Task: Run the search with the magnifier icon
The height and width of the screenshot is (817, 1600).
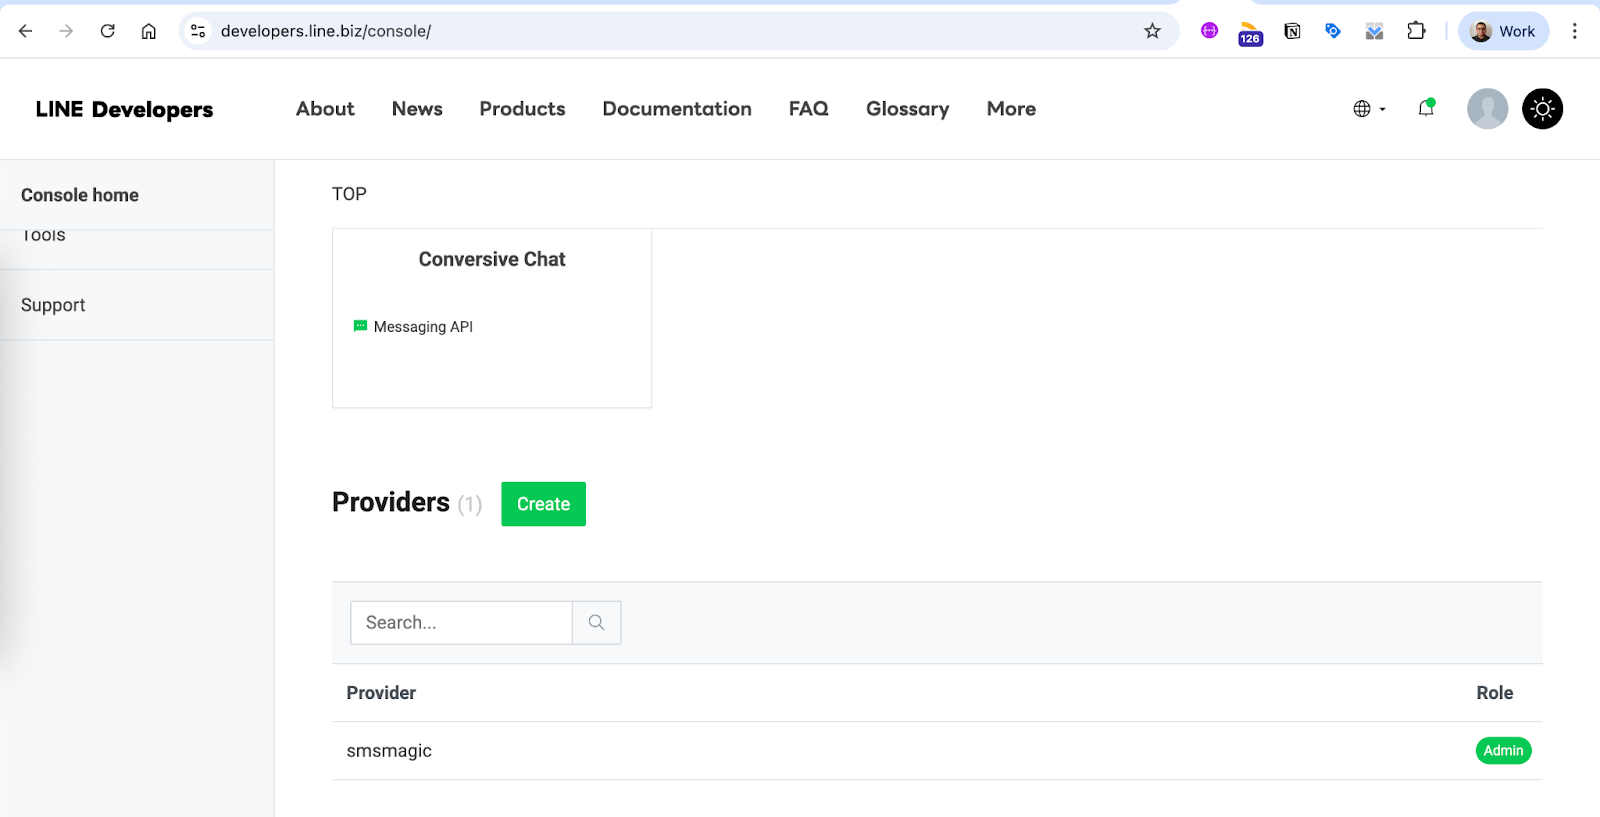Action: coord(596,622)
